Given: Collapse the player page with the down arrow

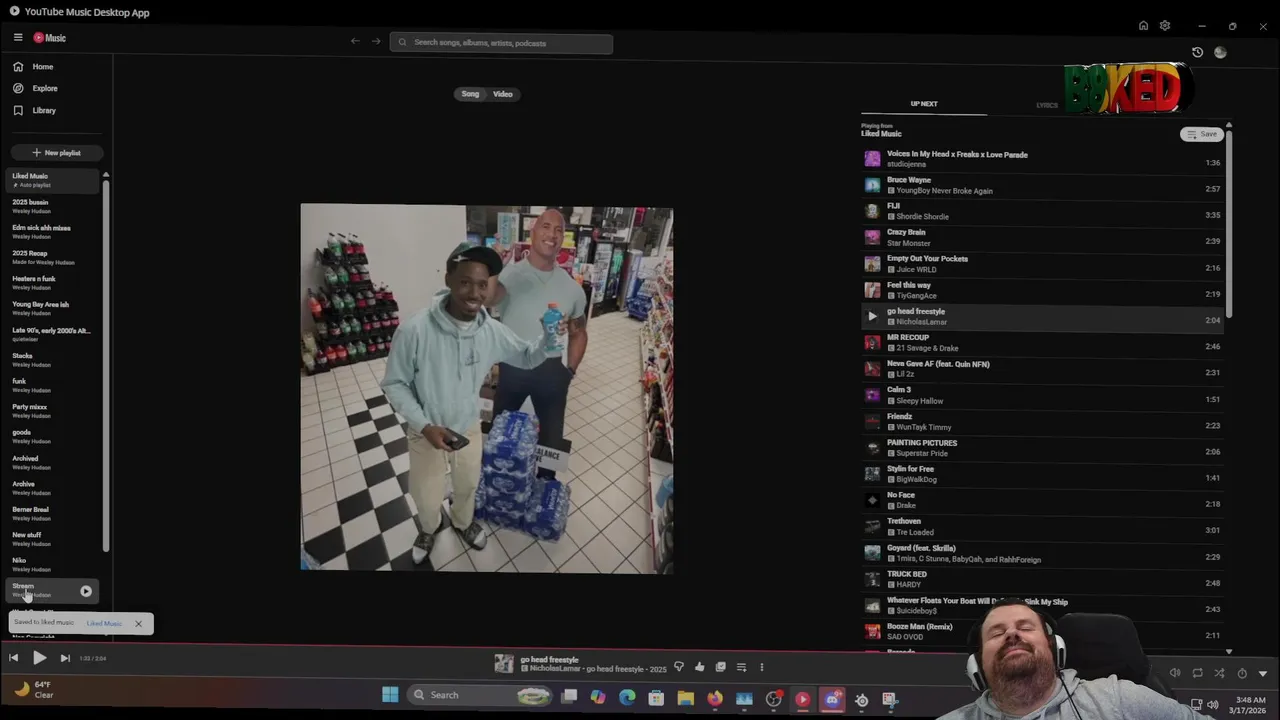Looking at the screenshot, I should coord(1263,673).
